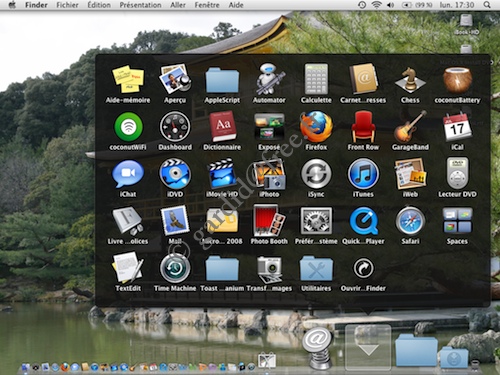The image size is (500, 375).
Task: Open the Fichier menu
Action: 67,5
